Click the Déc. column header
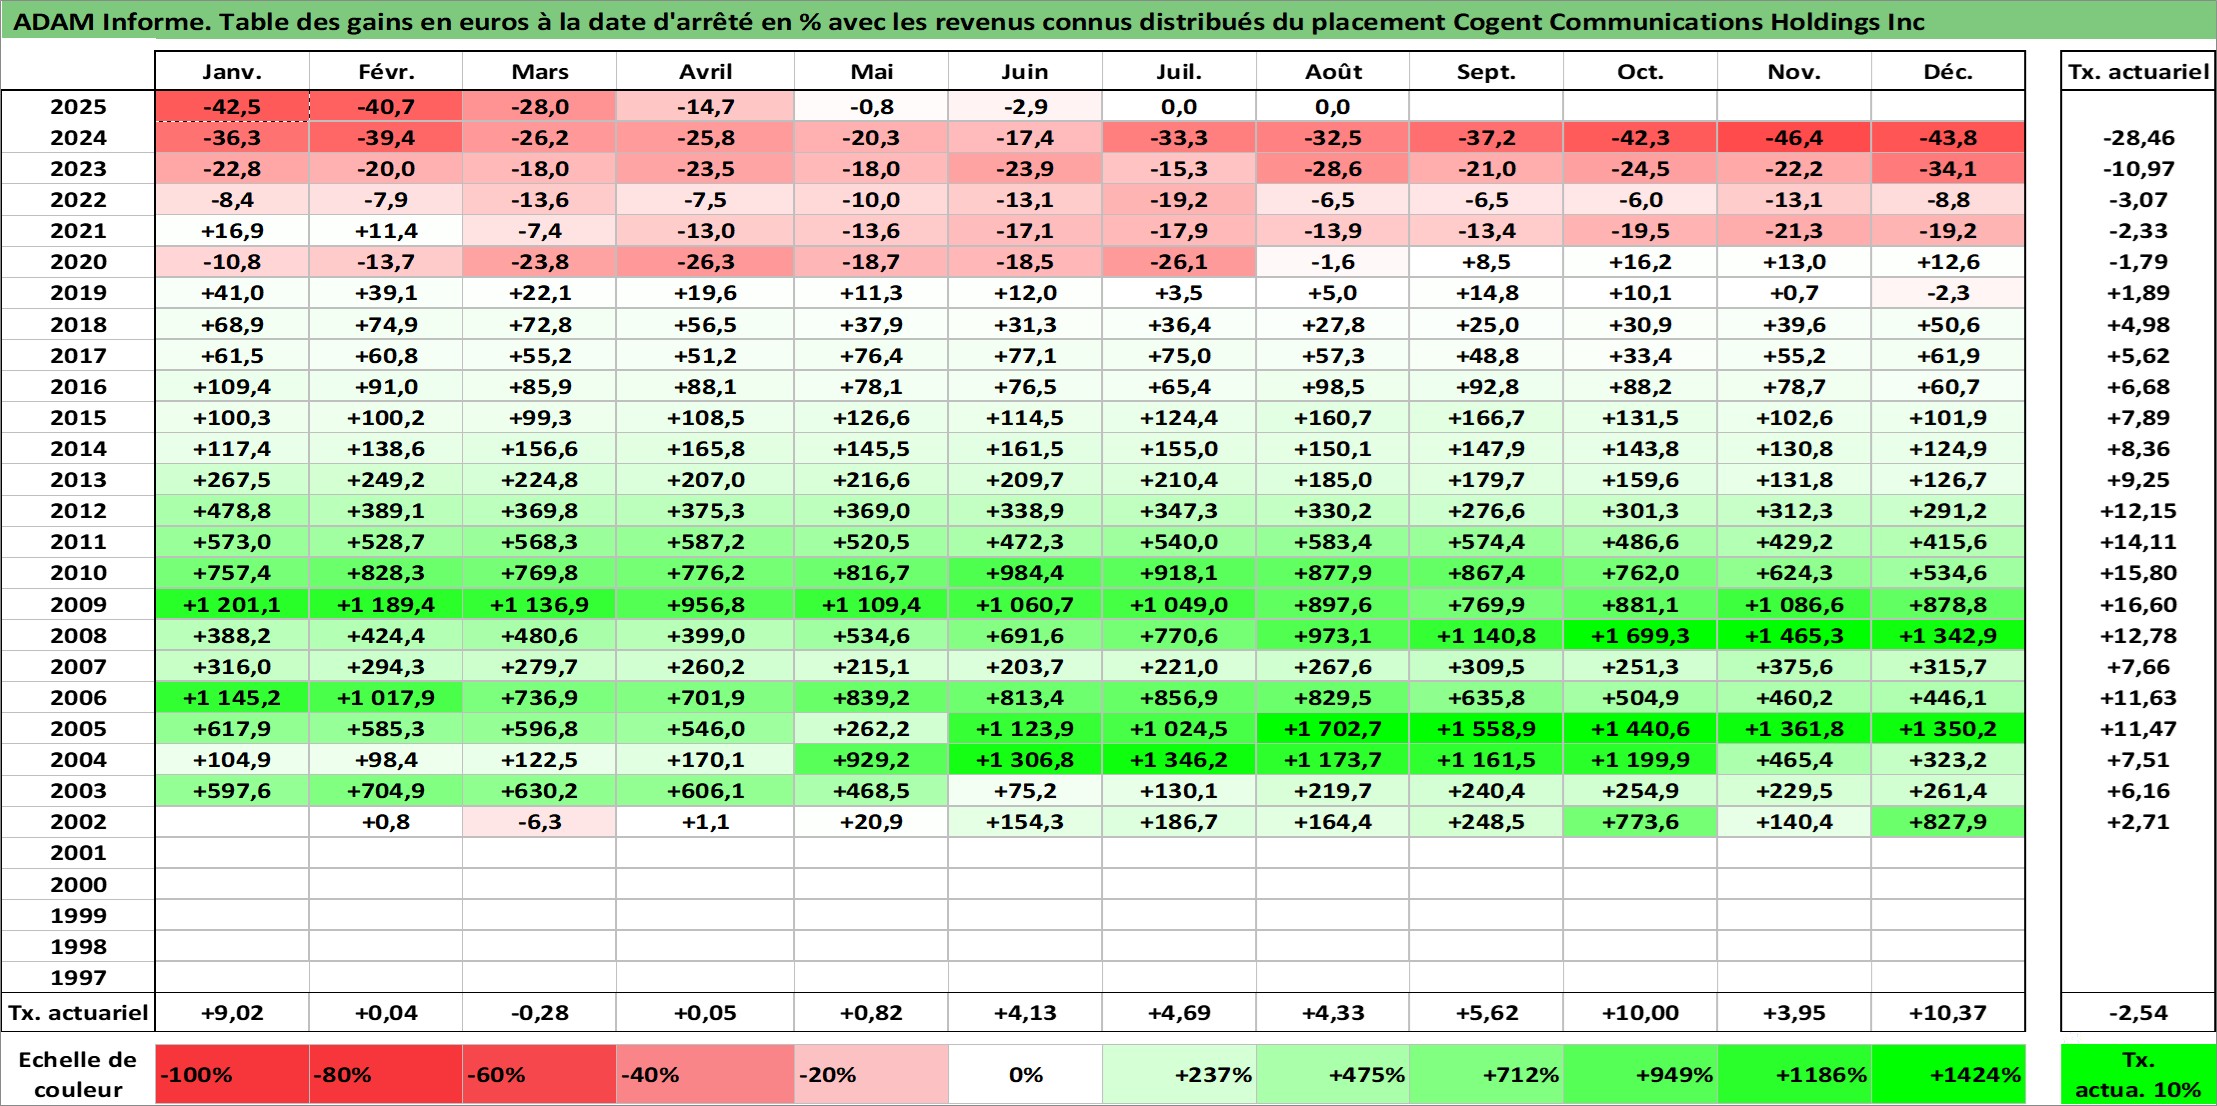Viewport: 2217px width, 1106px height. 1948,71
